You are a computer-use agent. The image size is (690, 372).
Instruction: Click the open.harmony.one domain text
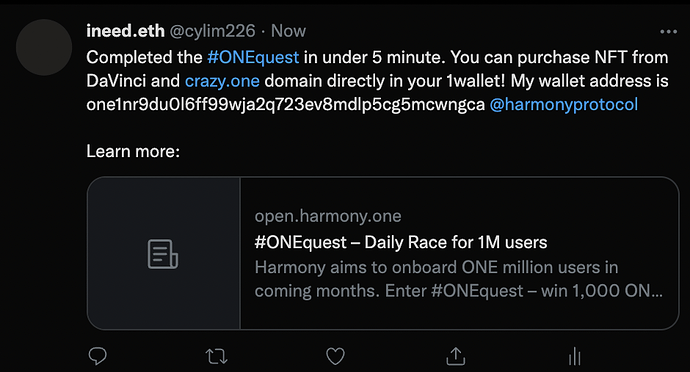(x=328, y=216)
